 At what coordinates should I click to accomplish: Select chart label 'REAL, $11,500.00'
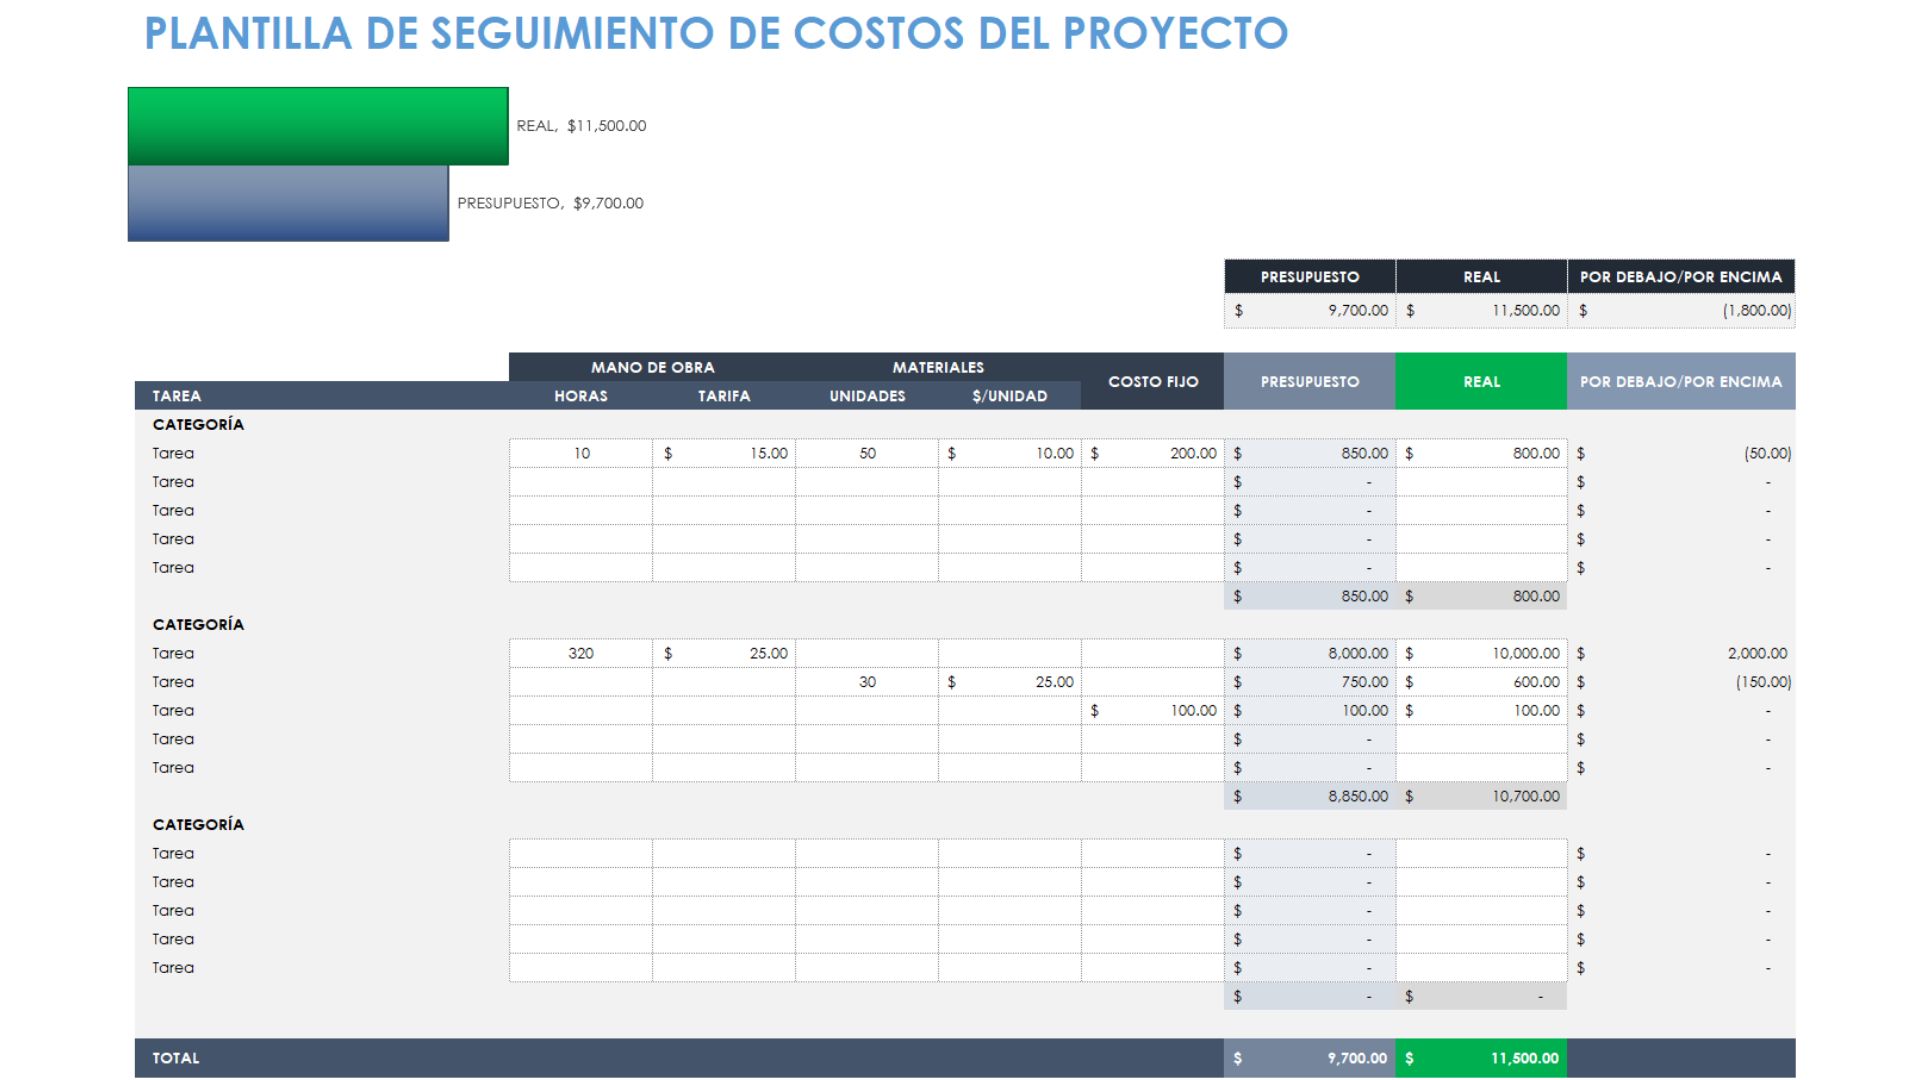click(x=581, y=126)
